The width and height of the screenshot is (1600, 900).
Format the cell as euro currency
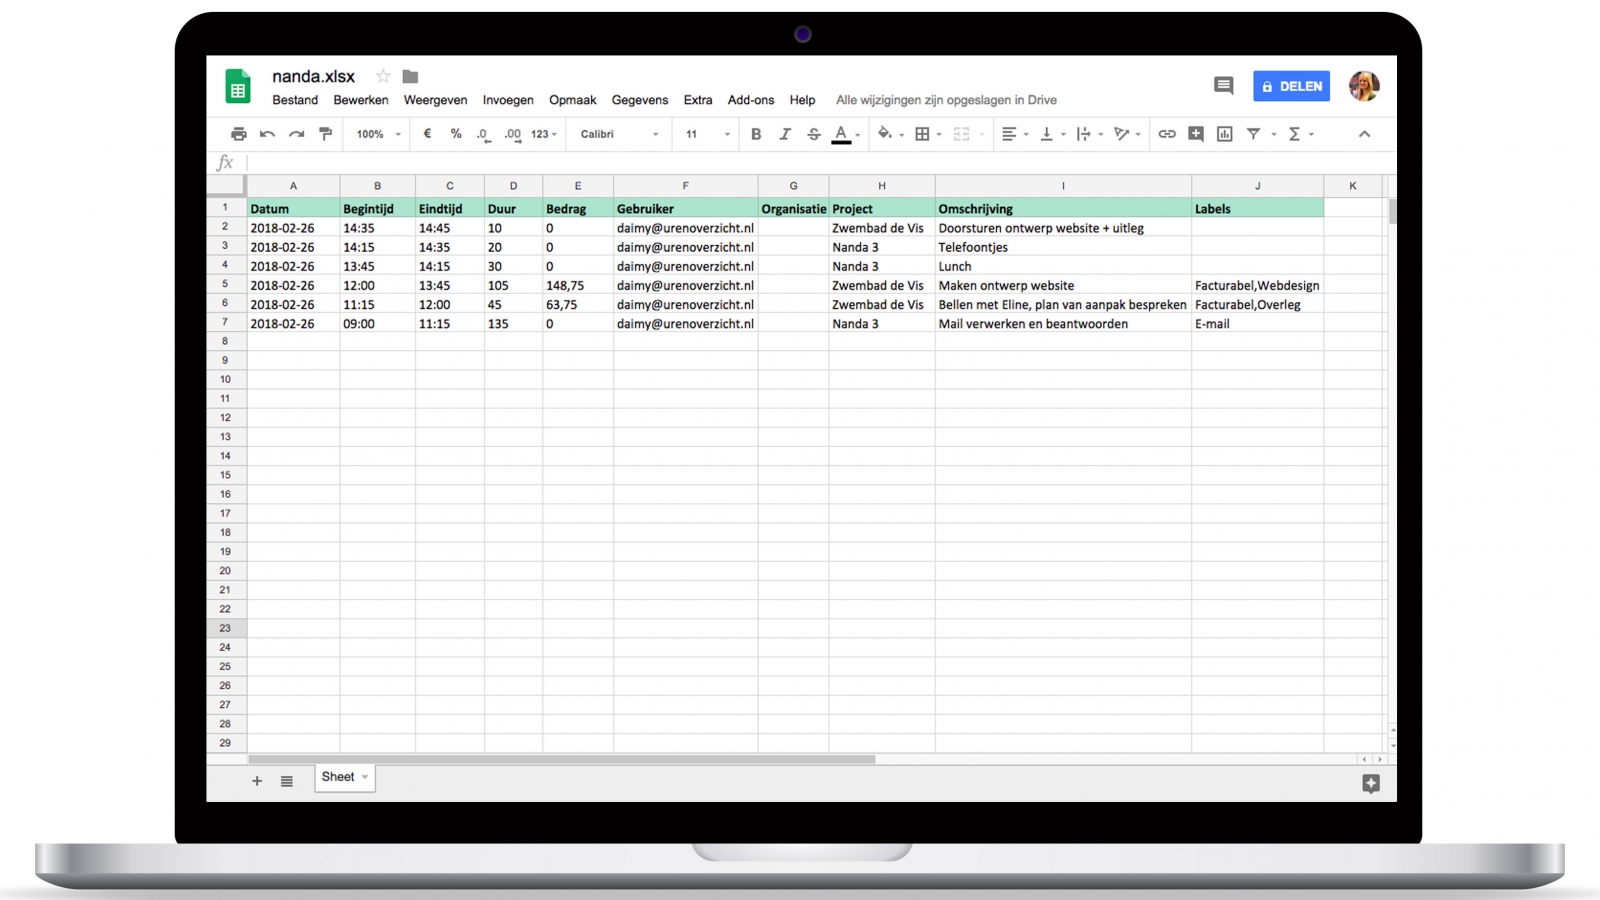[x=427, y=134]
